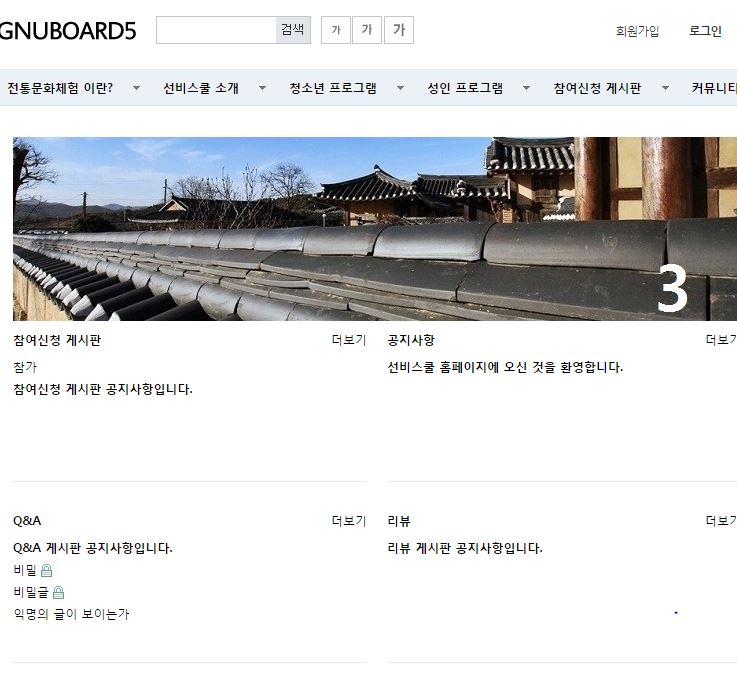This screenshot has height=693, width=737.
Task: Click the lock icon next to 비밀글
Action: coord(58,592)
